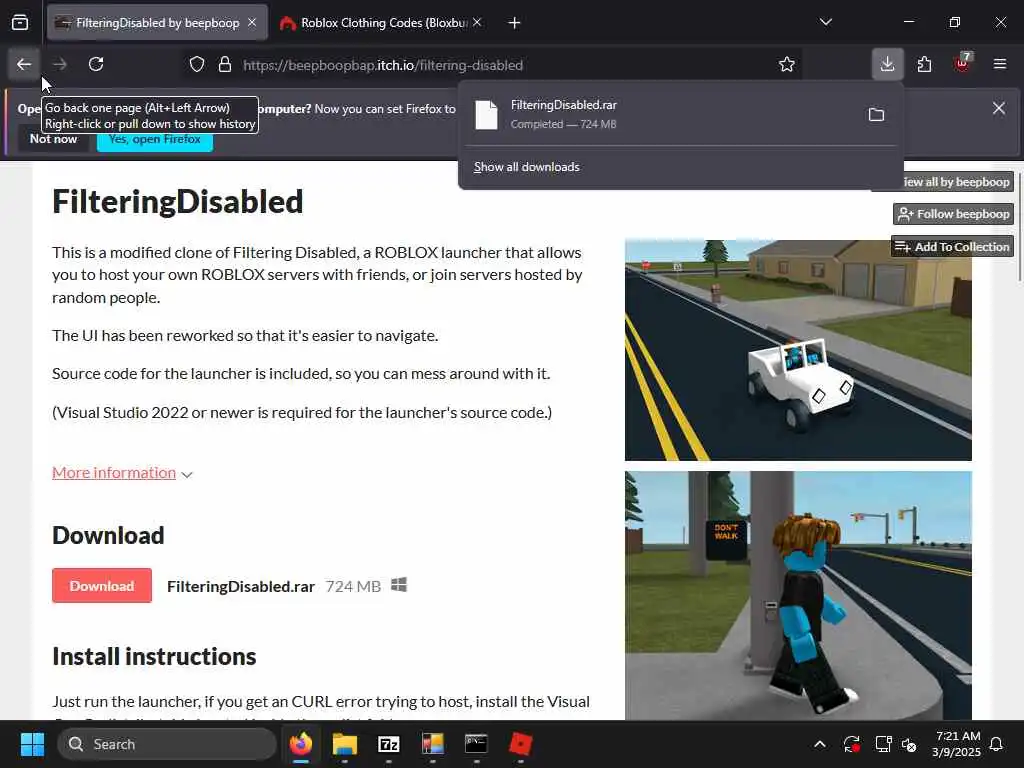The image size is (1024, 768).
Task: Click the sync status tray icon
Action: pyautogui.click(x=852, y=744)
